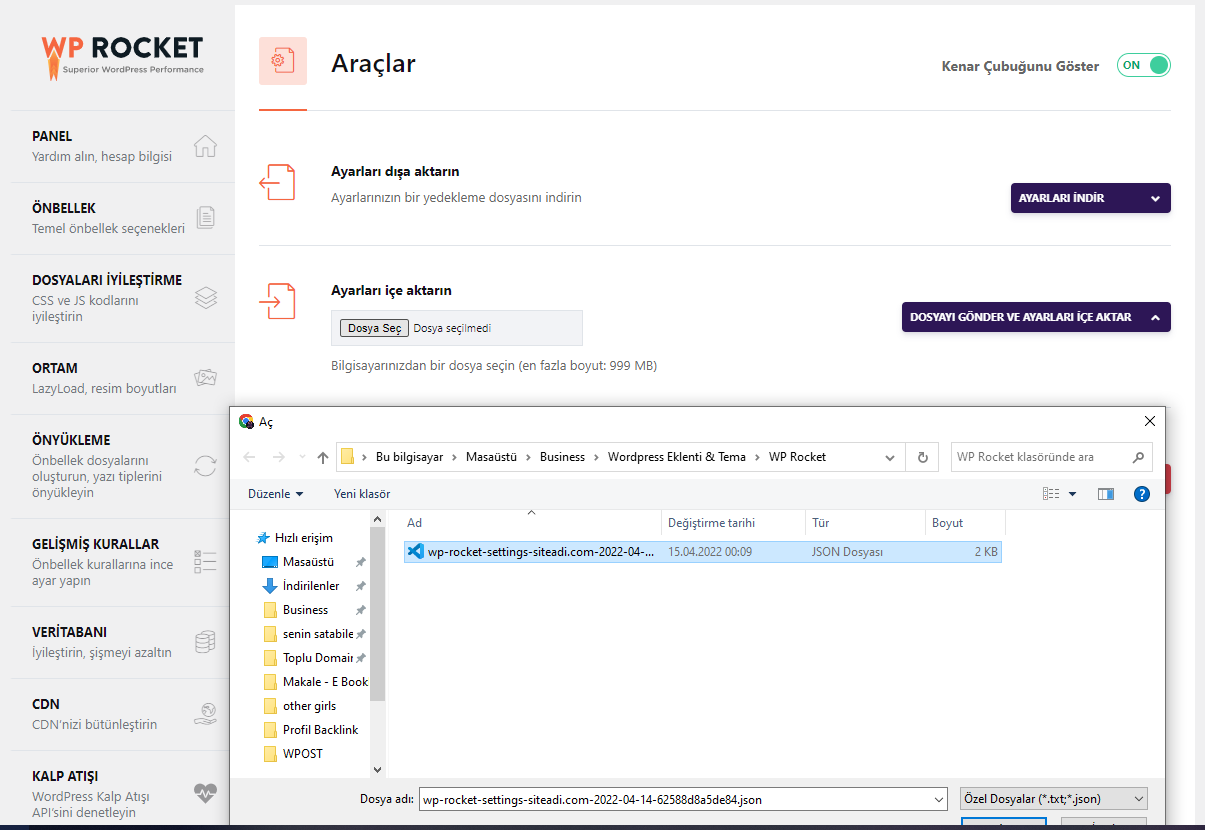Click the Araçlar tools page icon
The image size is (1205, 830).
283,61
